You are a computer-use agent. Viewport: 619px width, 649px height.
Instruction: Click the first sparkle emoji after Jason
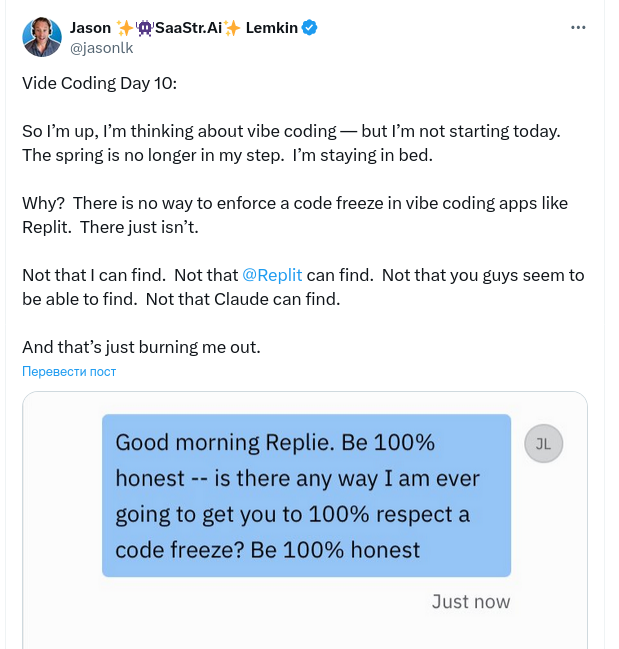pos(126,28)
